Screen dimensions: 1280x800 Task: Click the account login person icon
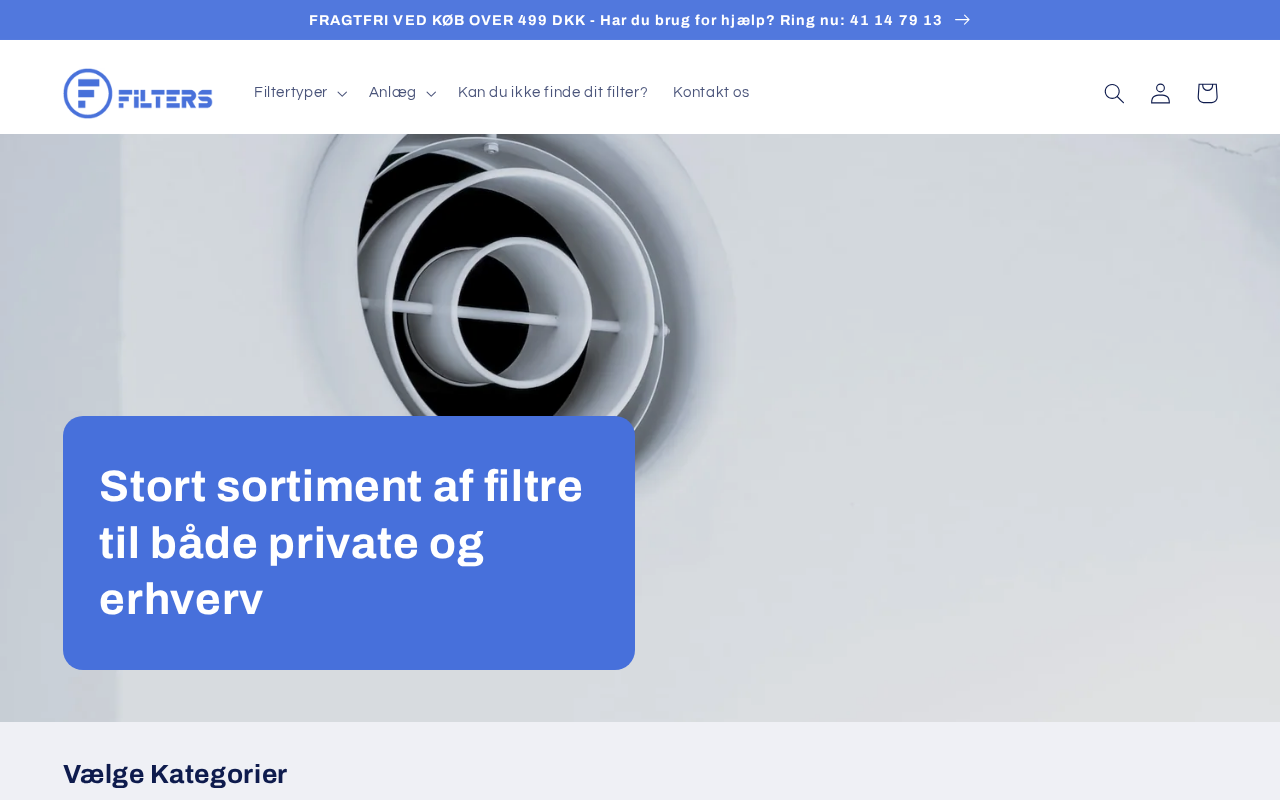point(1160,93)
